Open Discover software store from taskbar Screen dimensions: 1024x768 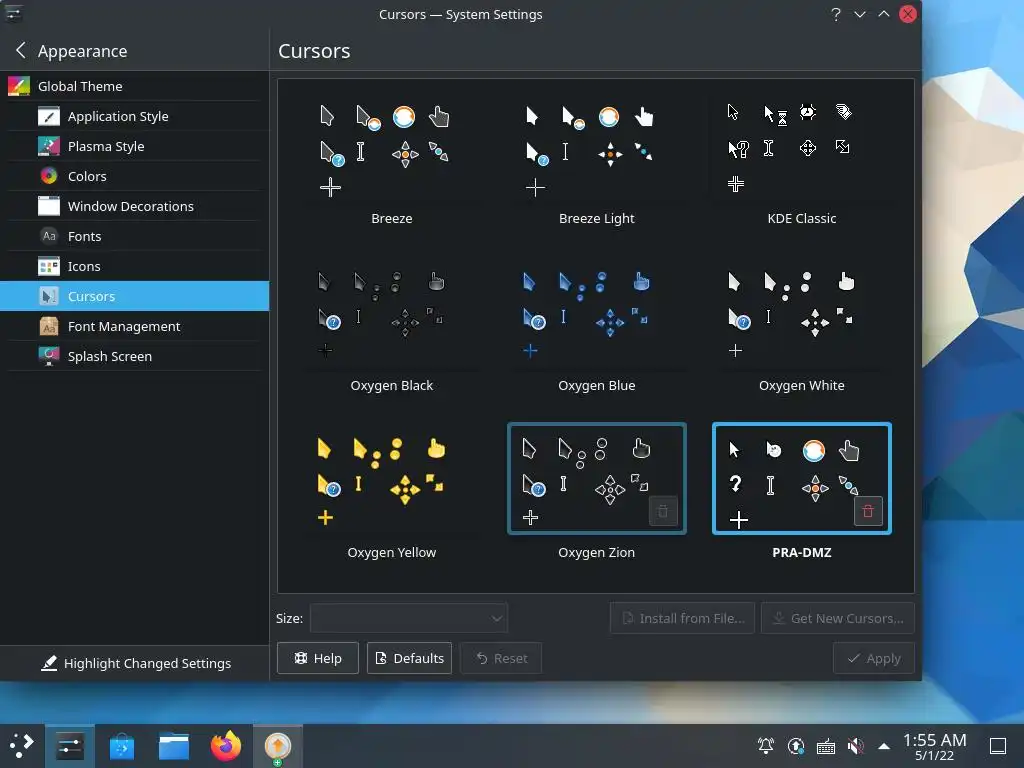pyautogui.click(x=121, y=746)
